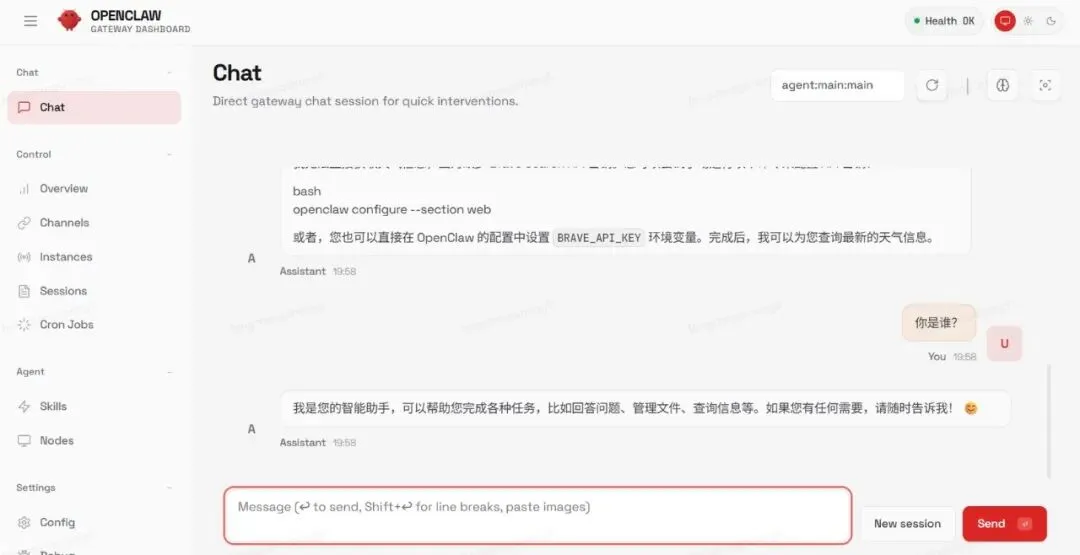The width and height of the screenshot is (1080, 555).
Task: Collapse the Agent sidebar section
Action: [169, 372]
